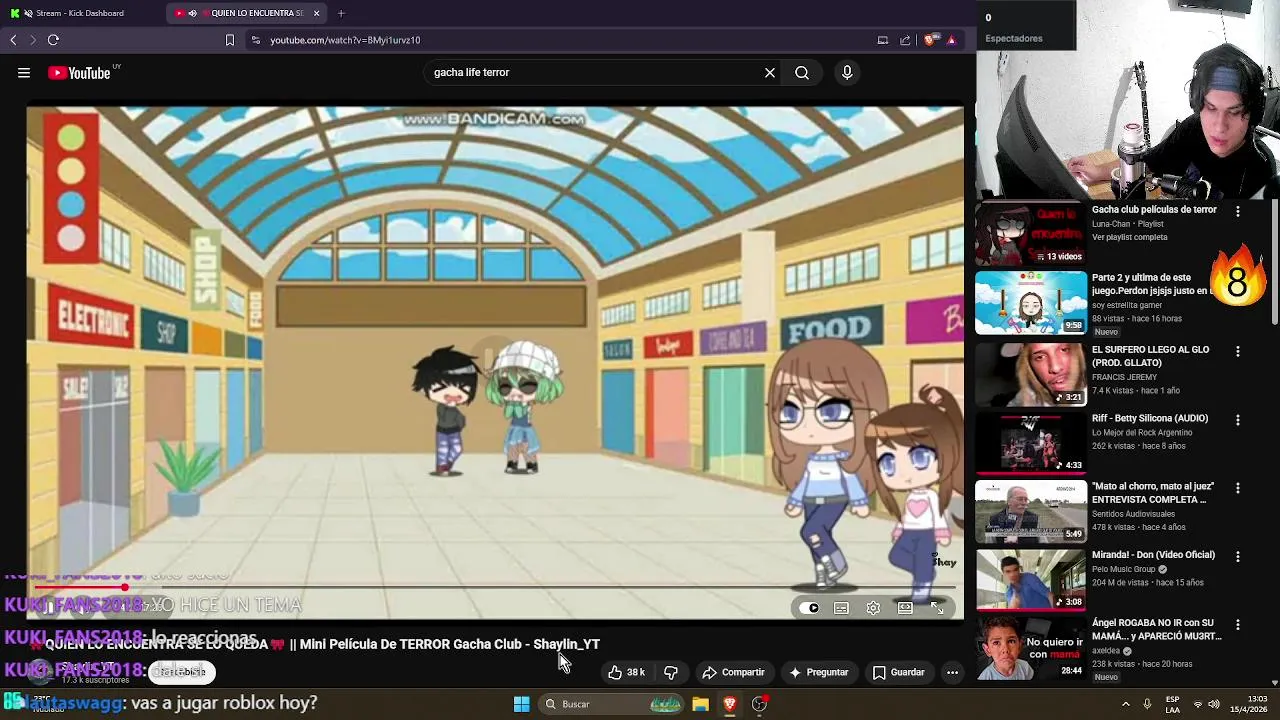Open video player settings gear
The height and width of the screenshot is (720, 1280).
(873, 608)
